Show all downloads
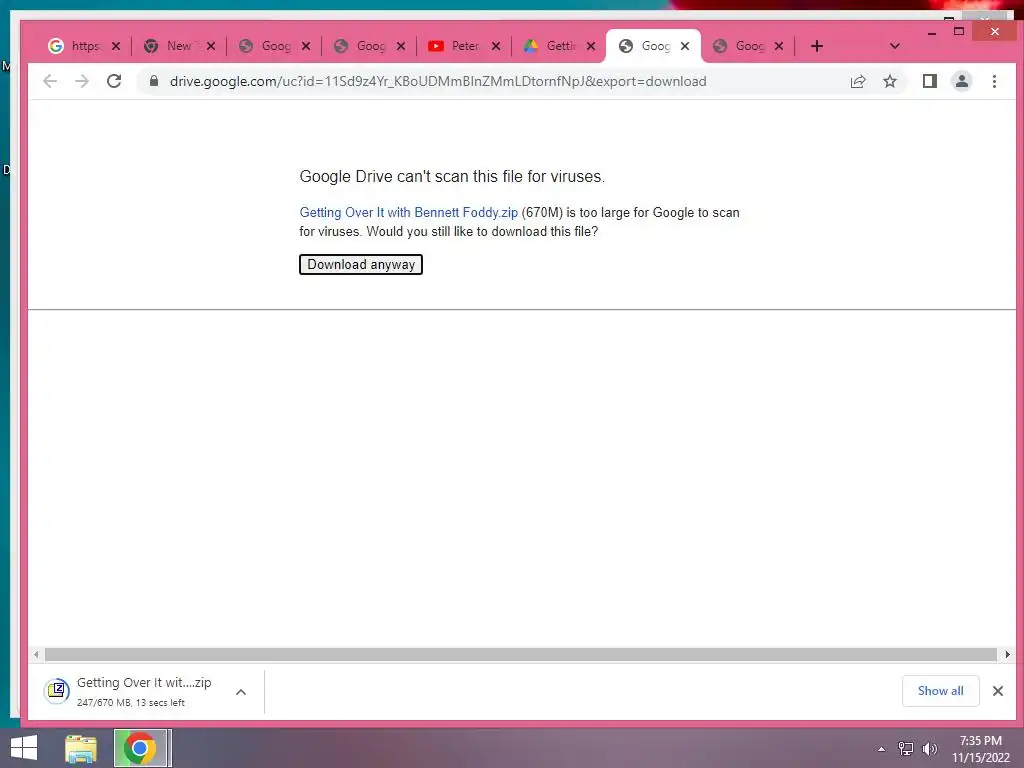The image size is (1024, 768). [x=940, y=691]
